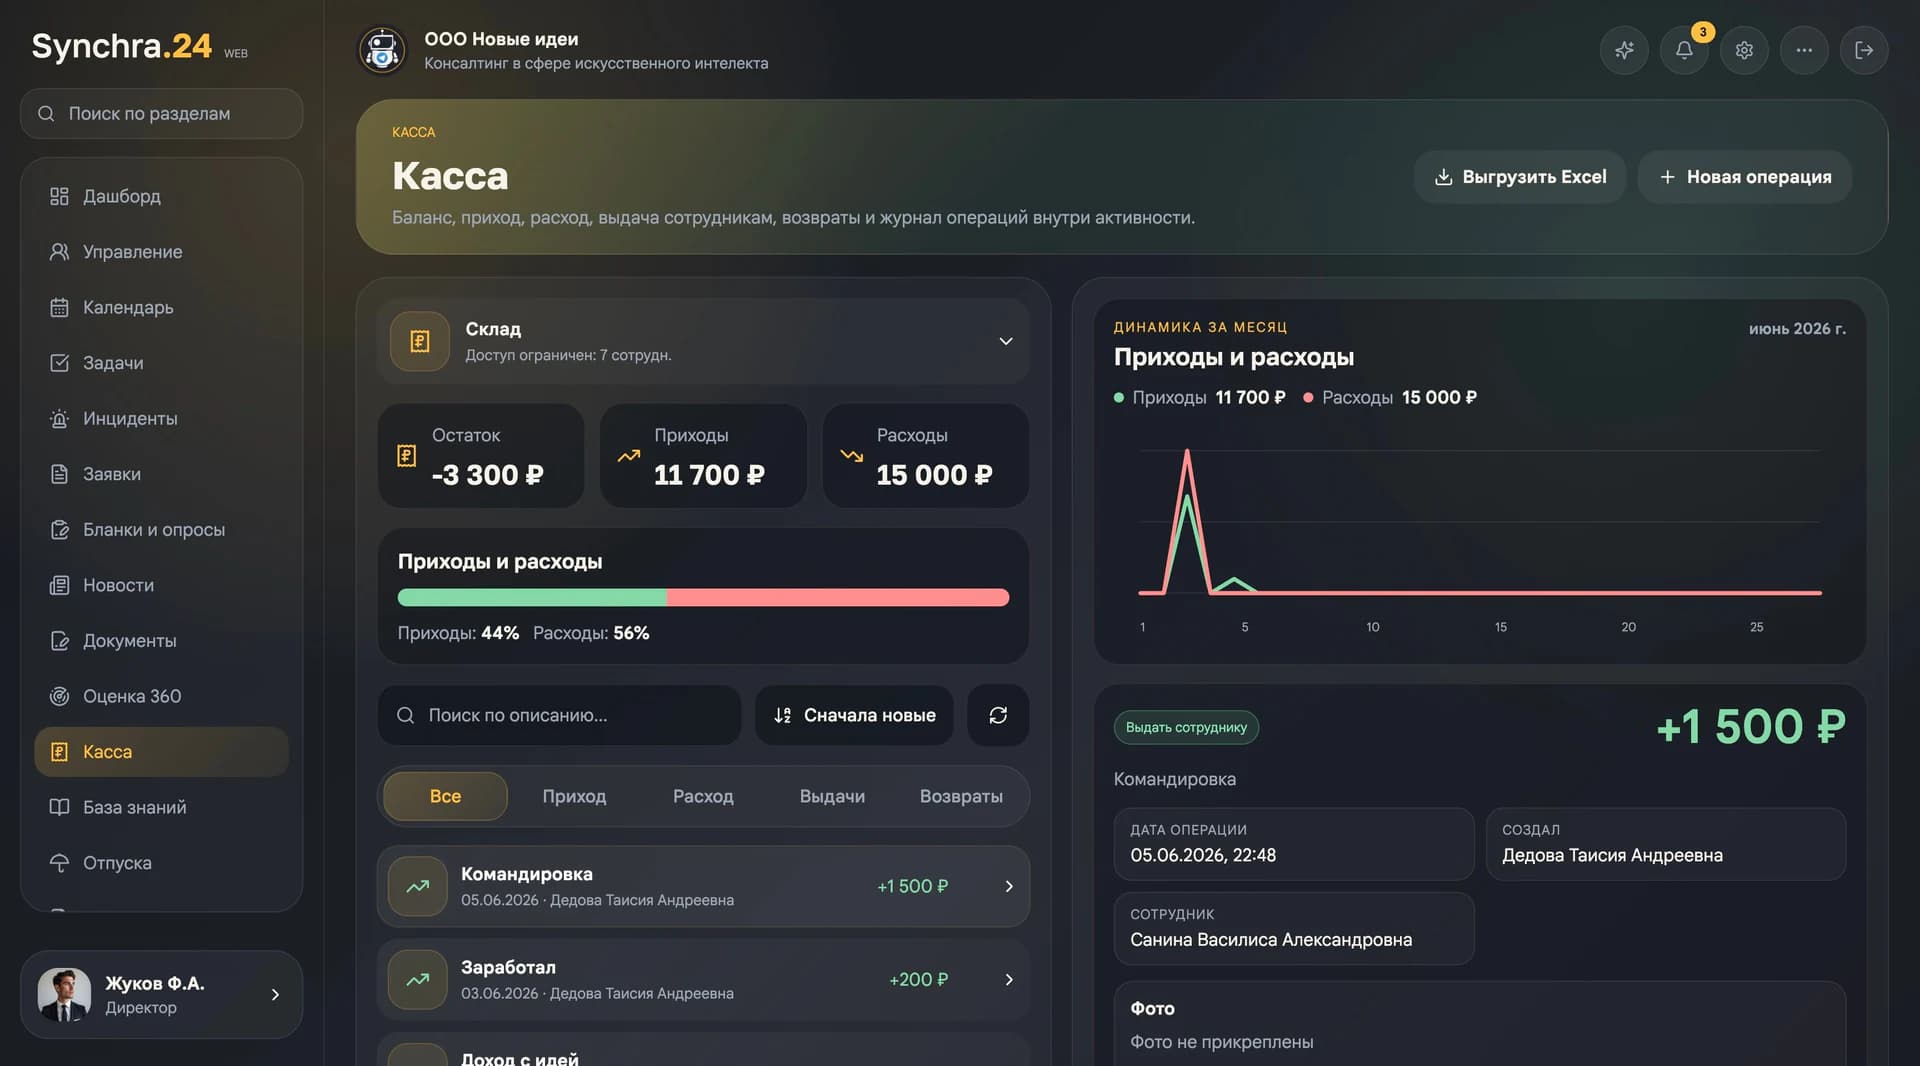
Task: Click the company robot avatar
Action: click(x=382, y=50)
